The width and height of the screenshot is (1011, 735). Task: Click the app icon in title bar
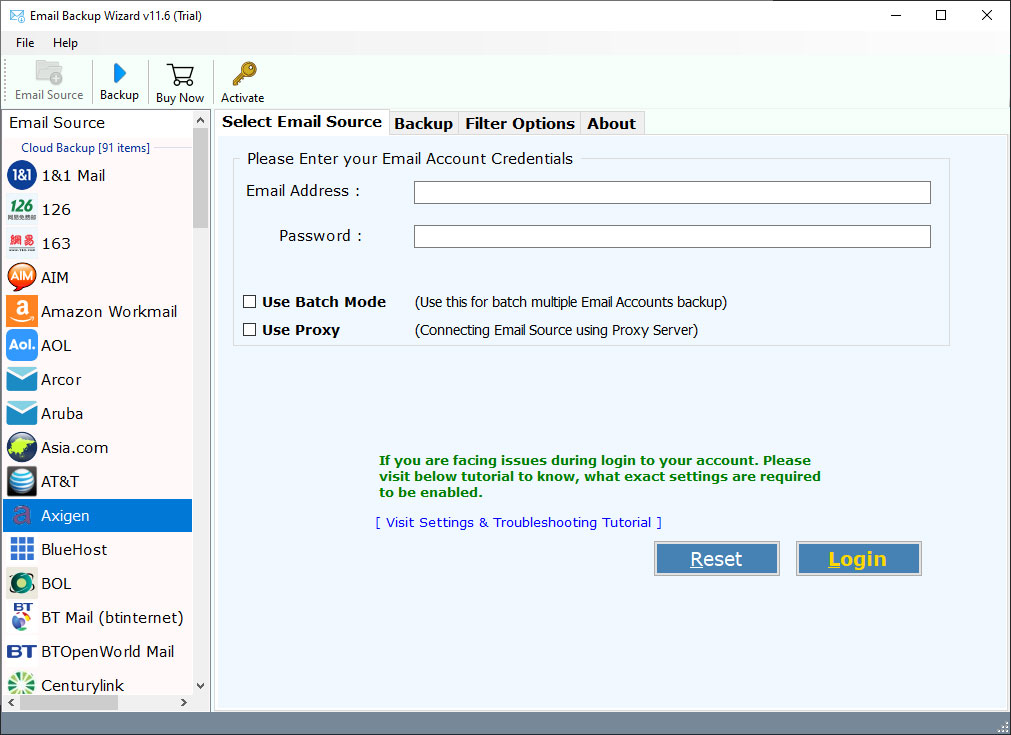[x=17, y=15]
